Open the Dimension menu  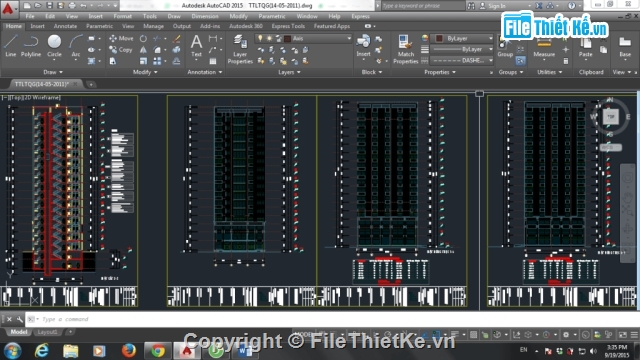point(205,16)
